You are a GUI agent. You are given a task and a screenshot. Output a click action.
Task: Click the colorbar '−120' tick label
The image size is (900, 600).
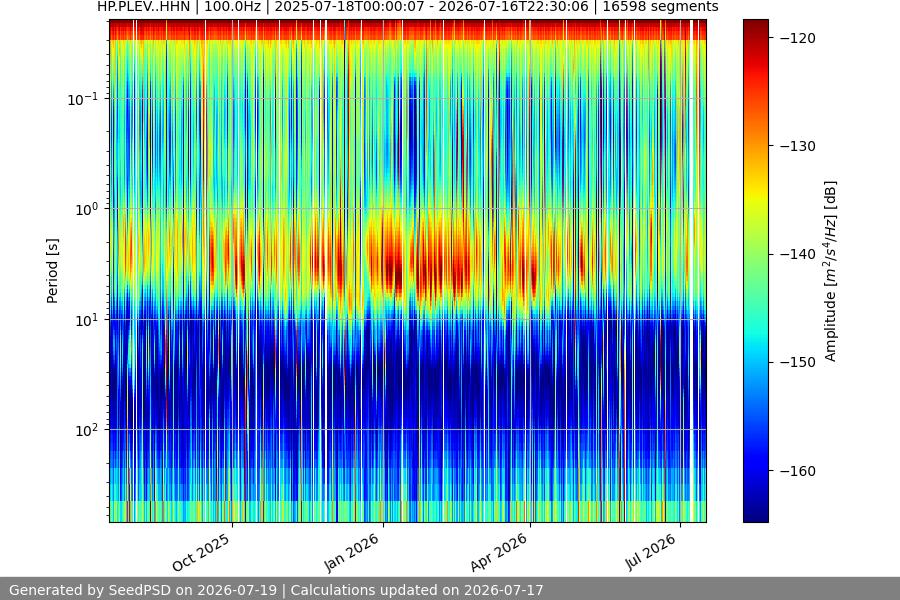pos(798,38)
